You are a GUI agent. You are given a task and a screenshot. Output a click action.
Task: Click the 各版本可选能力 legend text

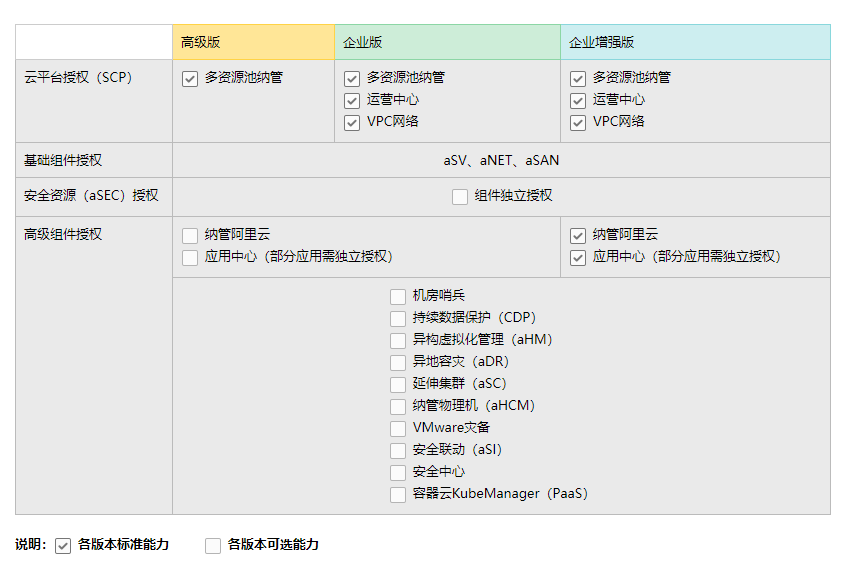click(x=273, y=544)
